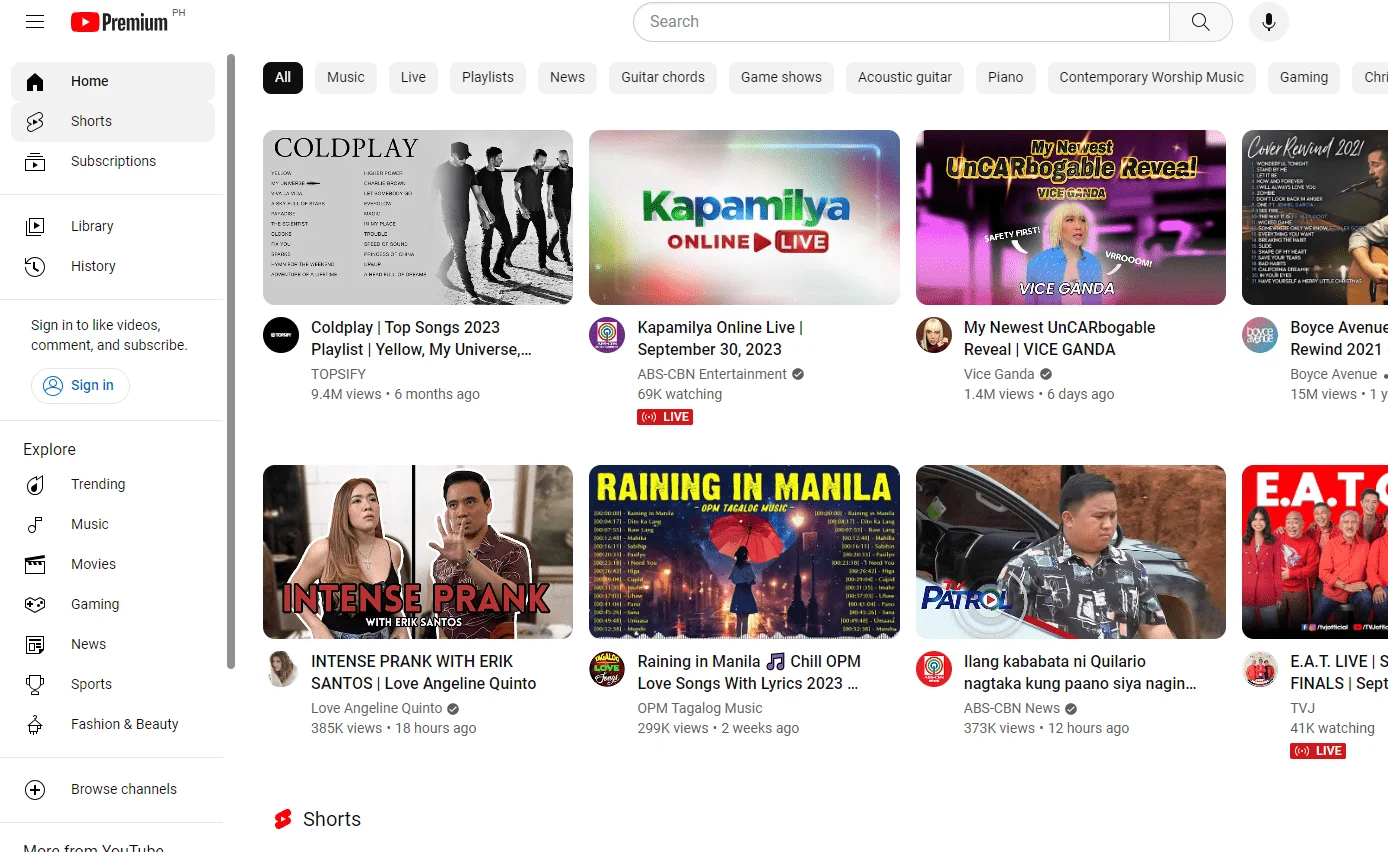Screen dimensions: 1388x852
Task: Click the search magnifier button
Action: [x=1201, y=22]
